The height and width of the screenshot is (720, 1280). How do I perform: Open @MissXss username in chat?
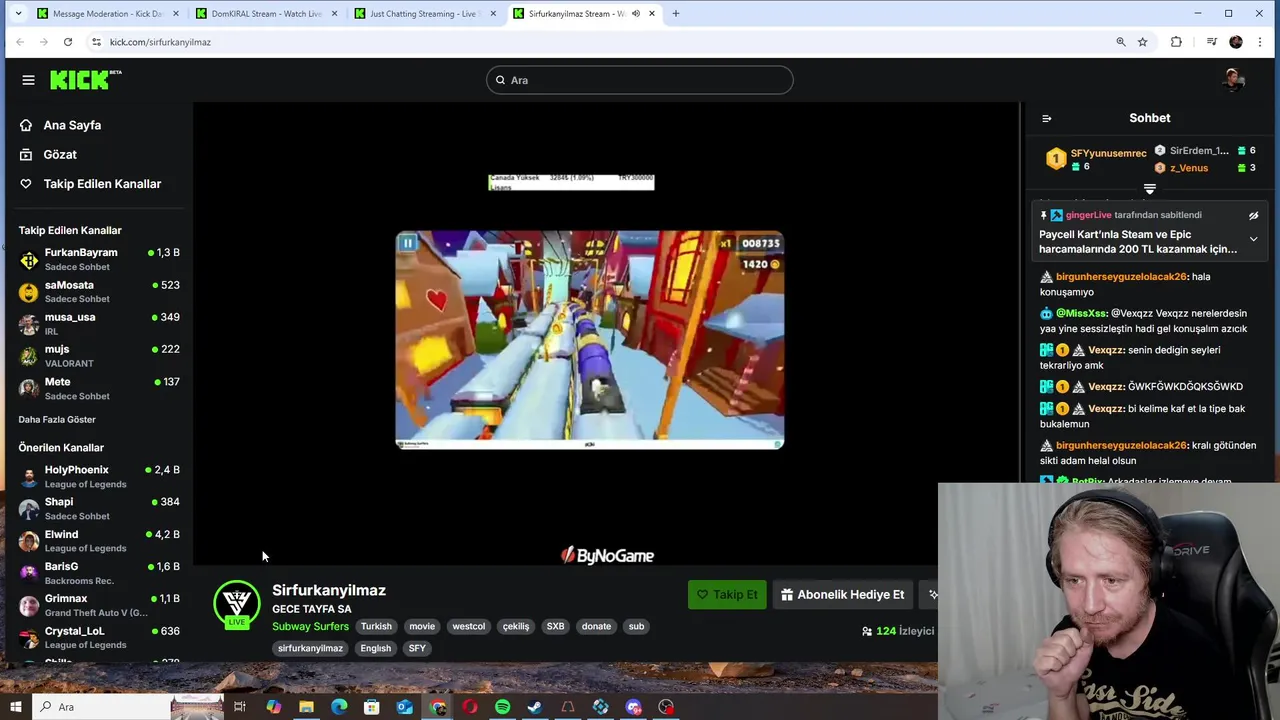point(1081,313)
